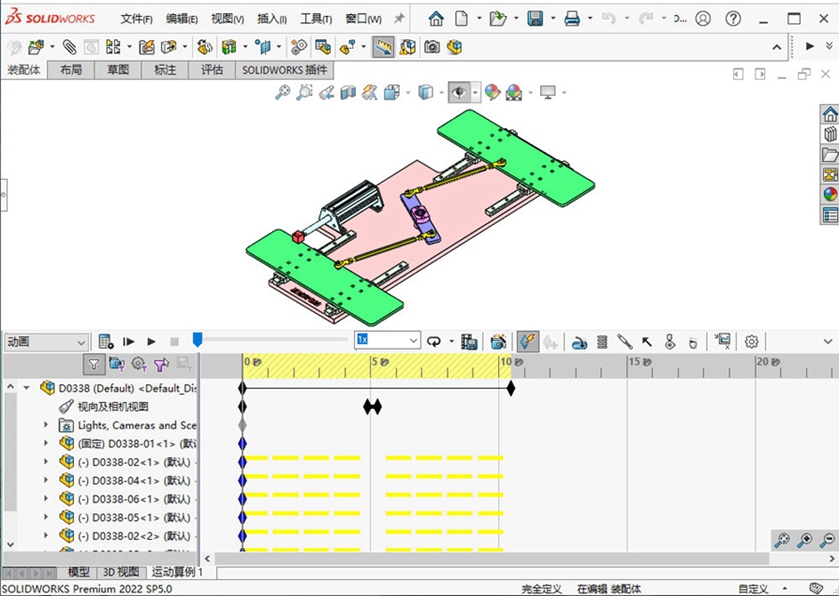839x596 pixels.
Task: Switch to the 草图 tab
Action: 117,70
